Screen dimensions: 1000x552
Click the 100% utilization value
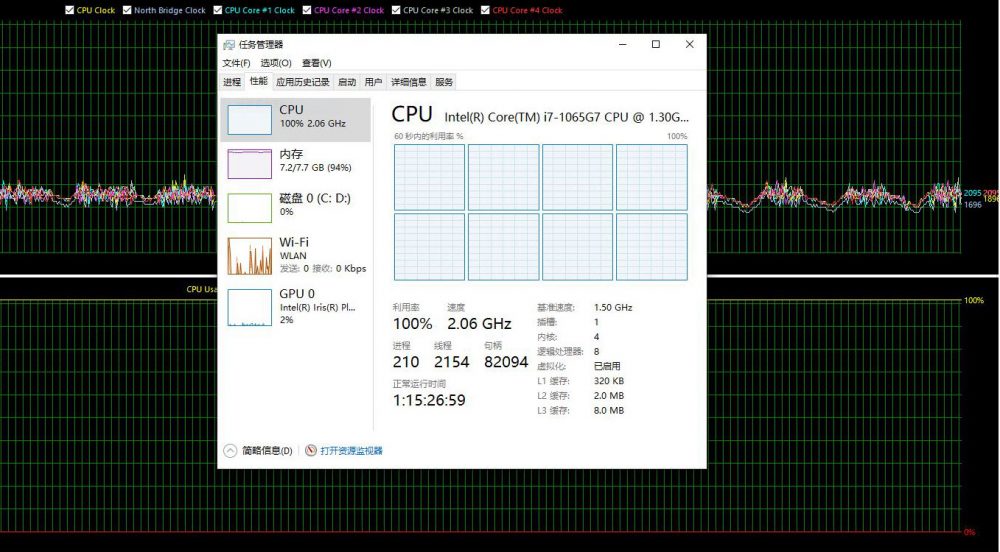tap(413, 324)
